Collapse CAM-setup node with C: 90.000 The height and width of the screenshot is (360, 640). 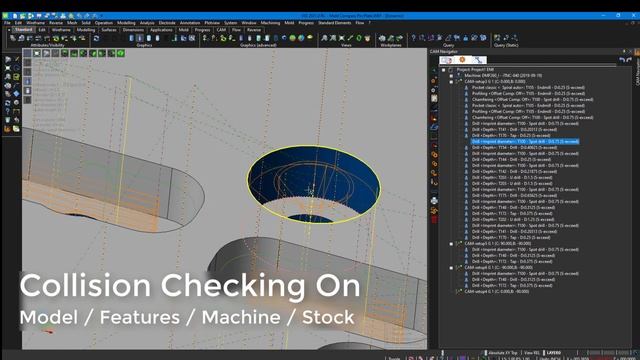tap(451, 244)
